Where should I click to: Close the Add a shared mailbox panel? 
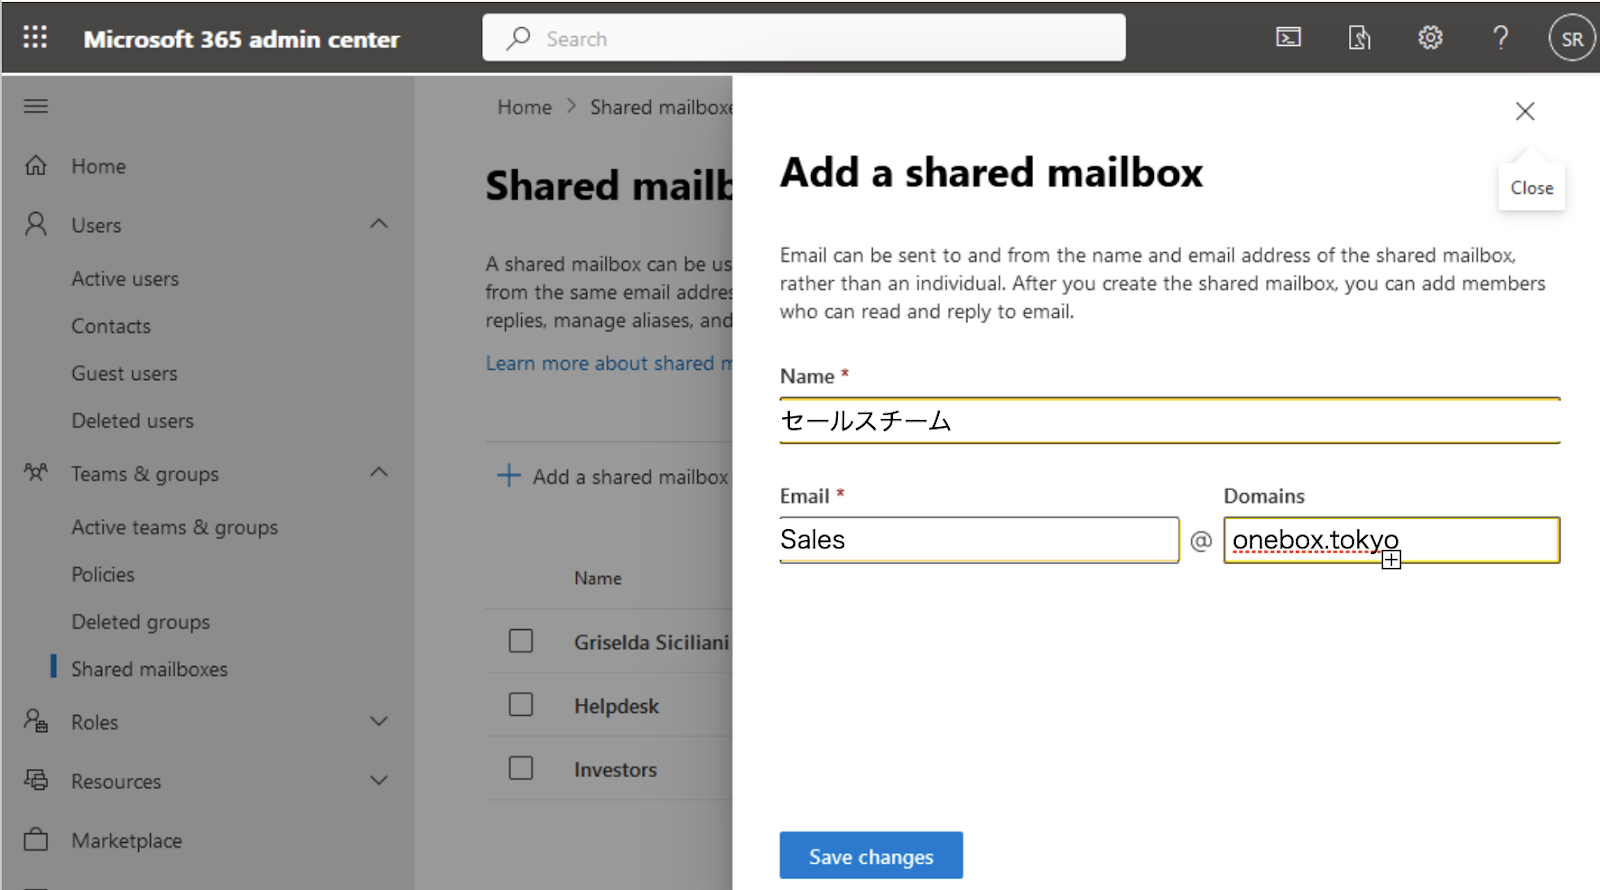(1525, 111)
